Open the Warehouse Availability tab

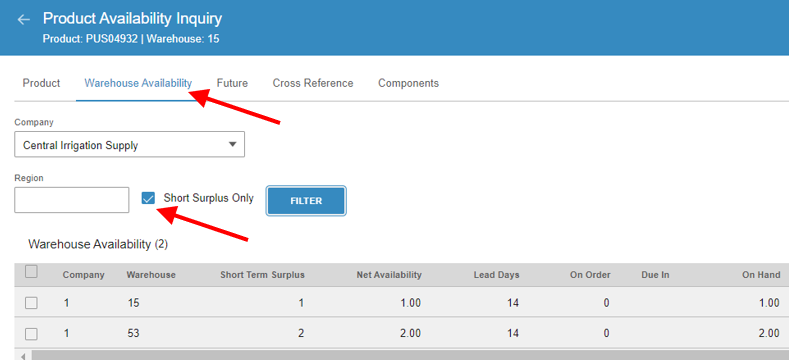pyautogui.click(x=138, y=83)
